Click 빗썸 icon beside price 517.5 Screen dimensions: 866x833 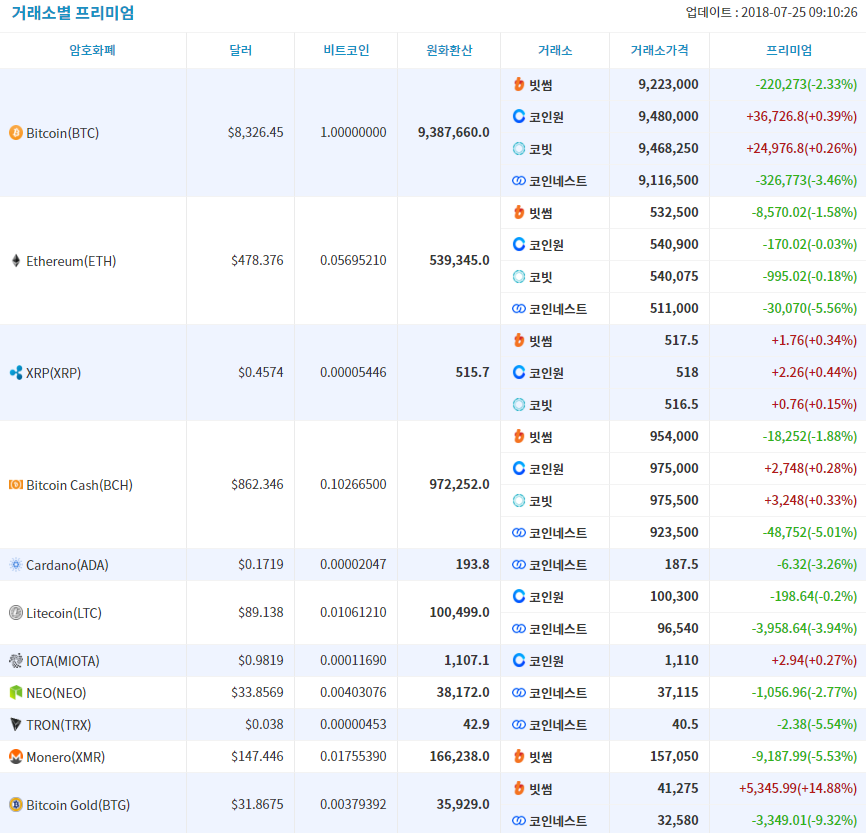coord(519,340)
